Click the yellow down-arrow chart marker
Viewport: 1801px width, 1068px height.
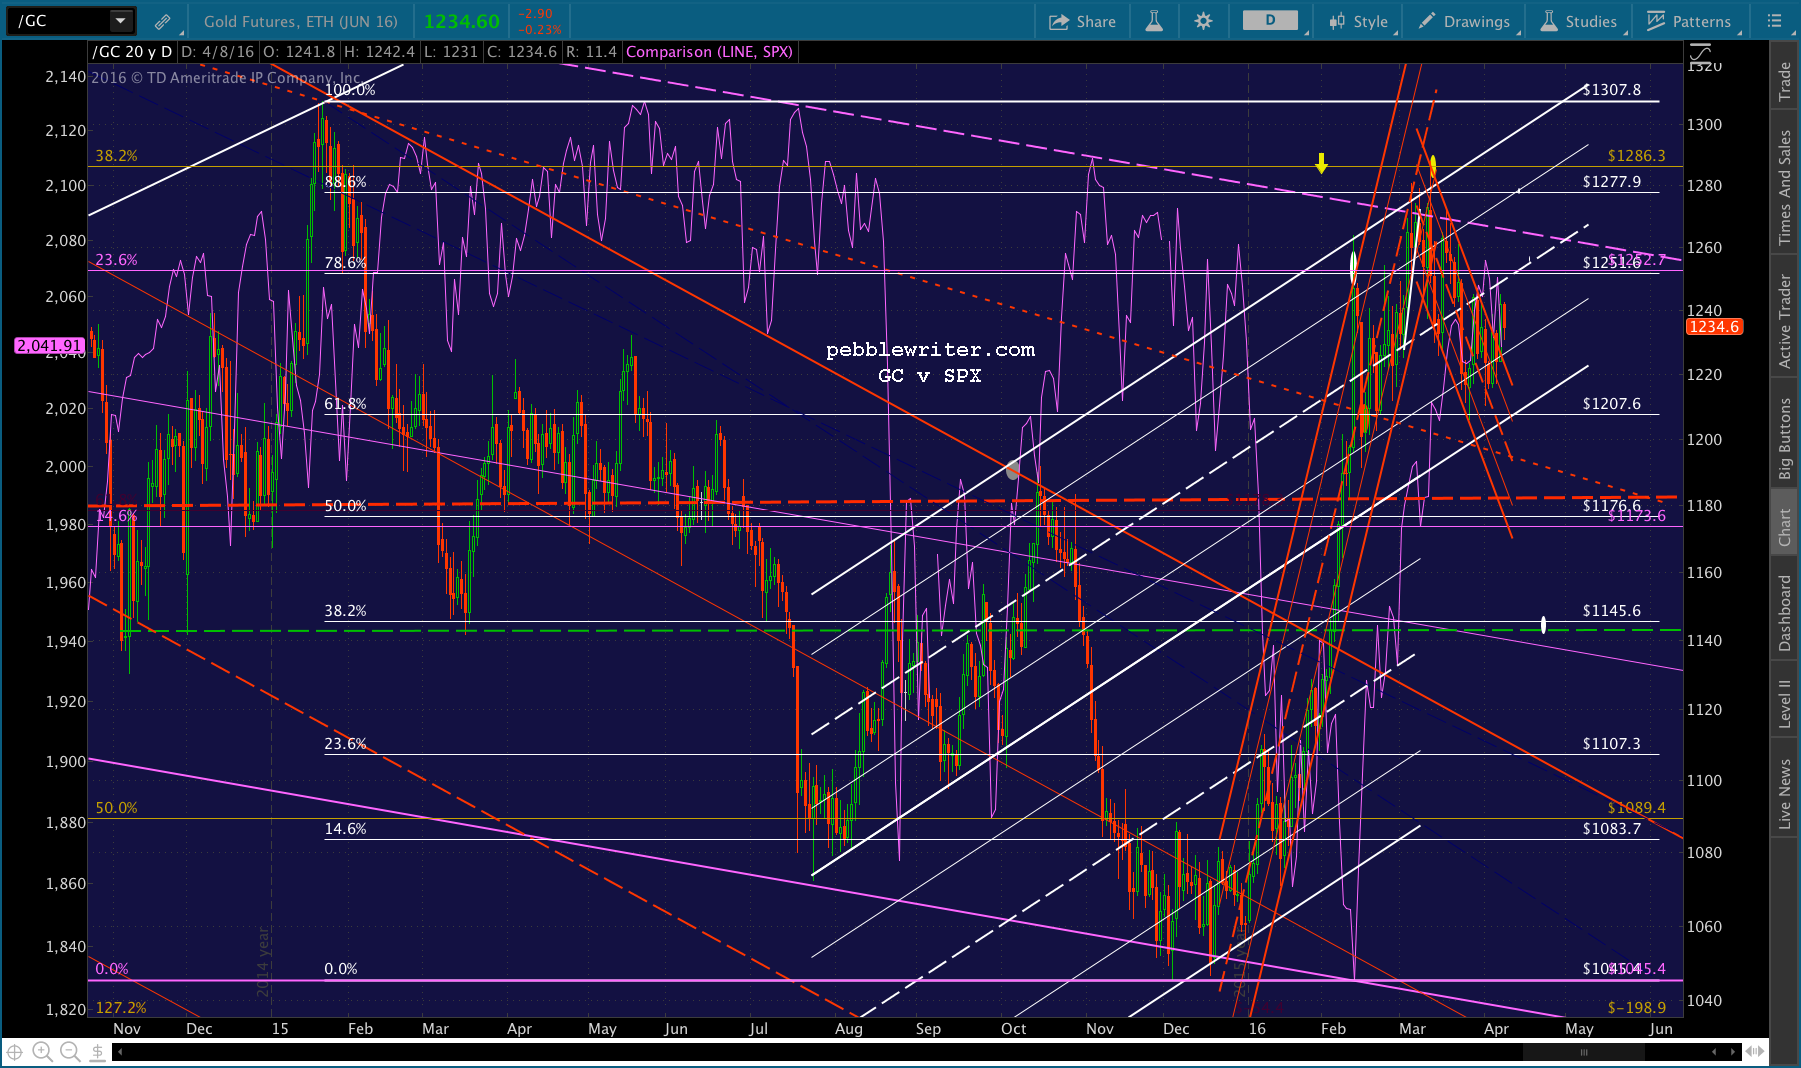click(x=1321, y=163)
